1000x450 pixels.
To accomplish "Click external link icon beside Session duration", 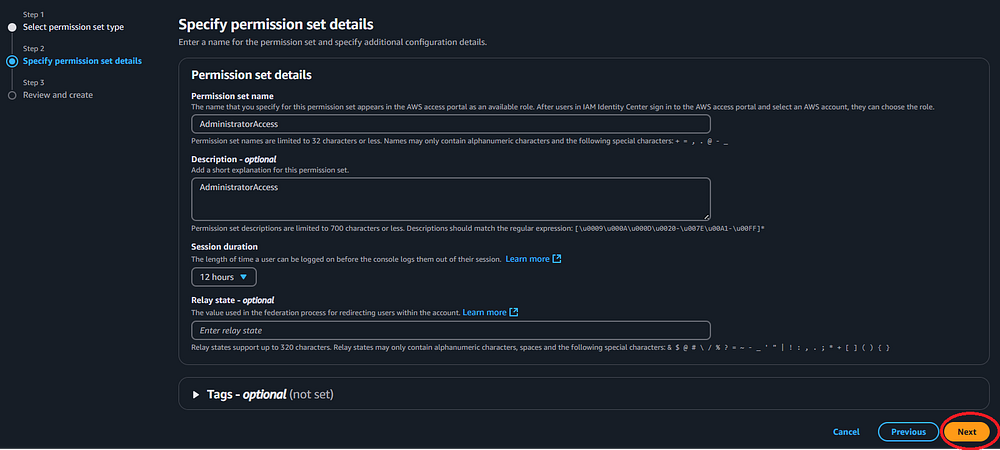I will (x=557, y=259).
